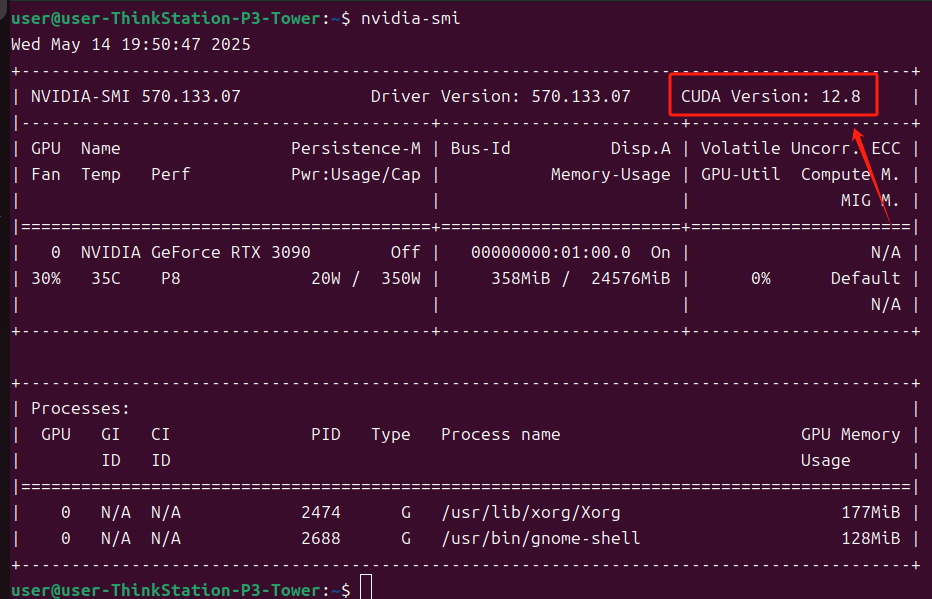Click the Memory-Usage header
Image resolution: width=932 pixels, height=599 pixels.
click(610, 175)
